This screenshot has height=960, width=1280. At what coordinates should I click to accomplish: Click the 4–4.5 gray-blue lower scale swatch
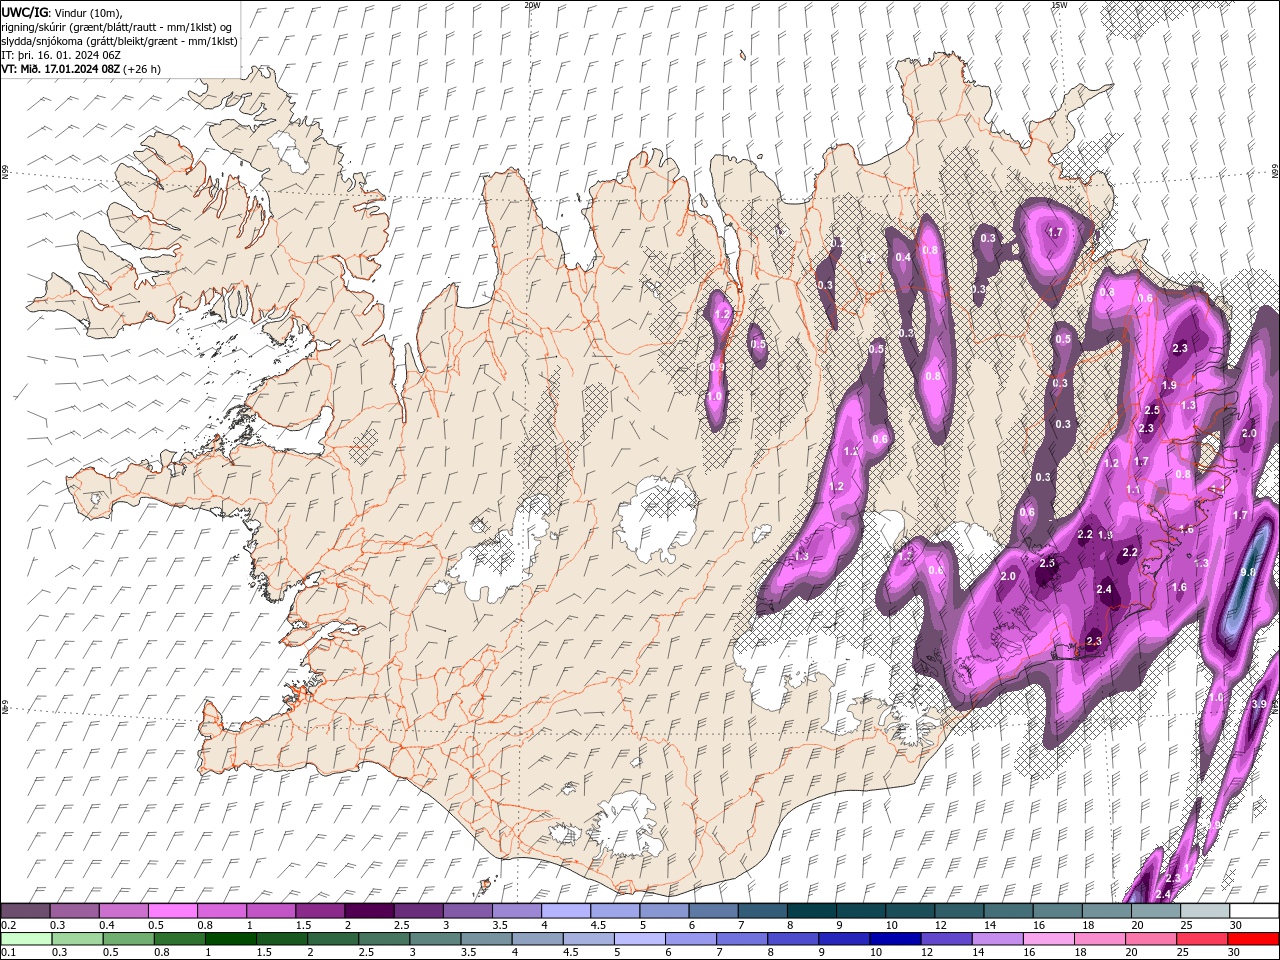click(536, 939)
